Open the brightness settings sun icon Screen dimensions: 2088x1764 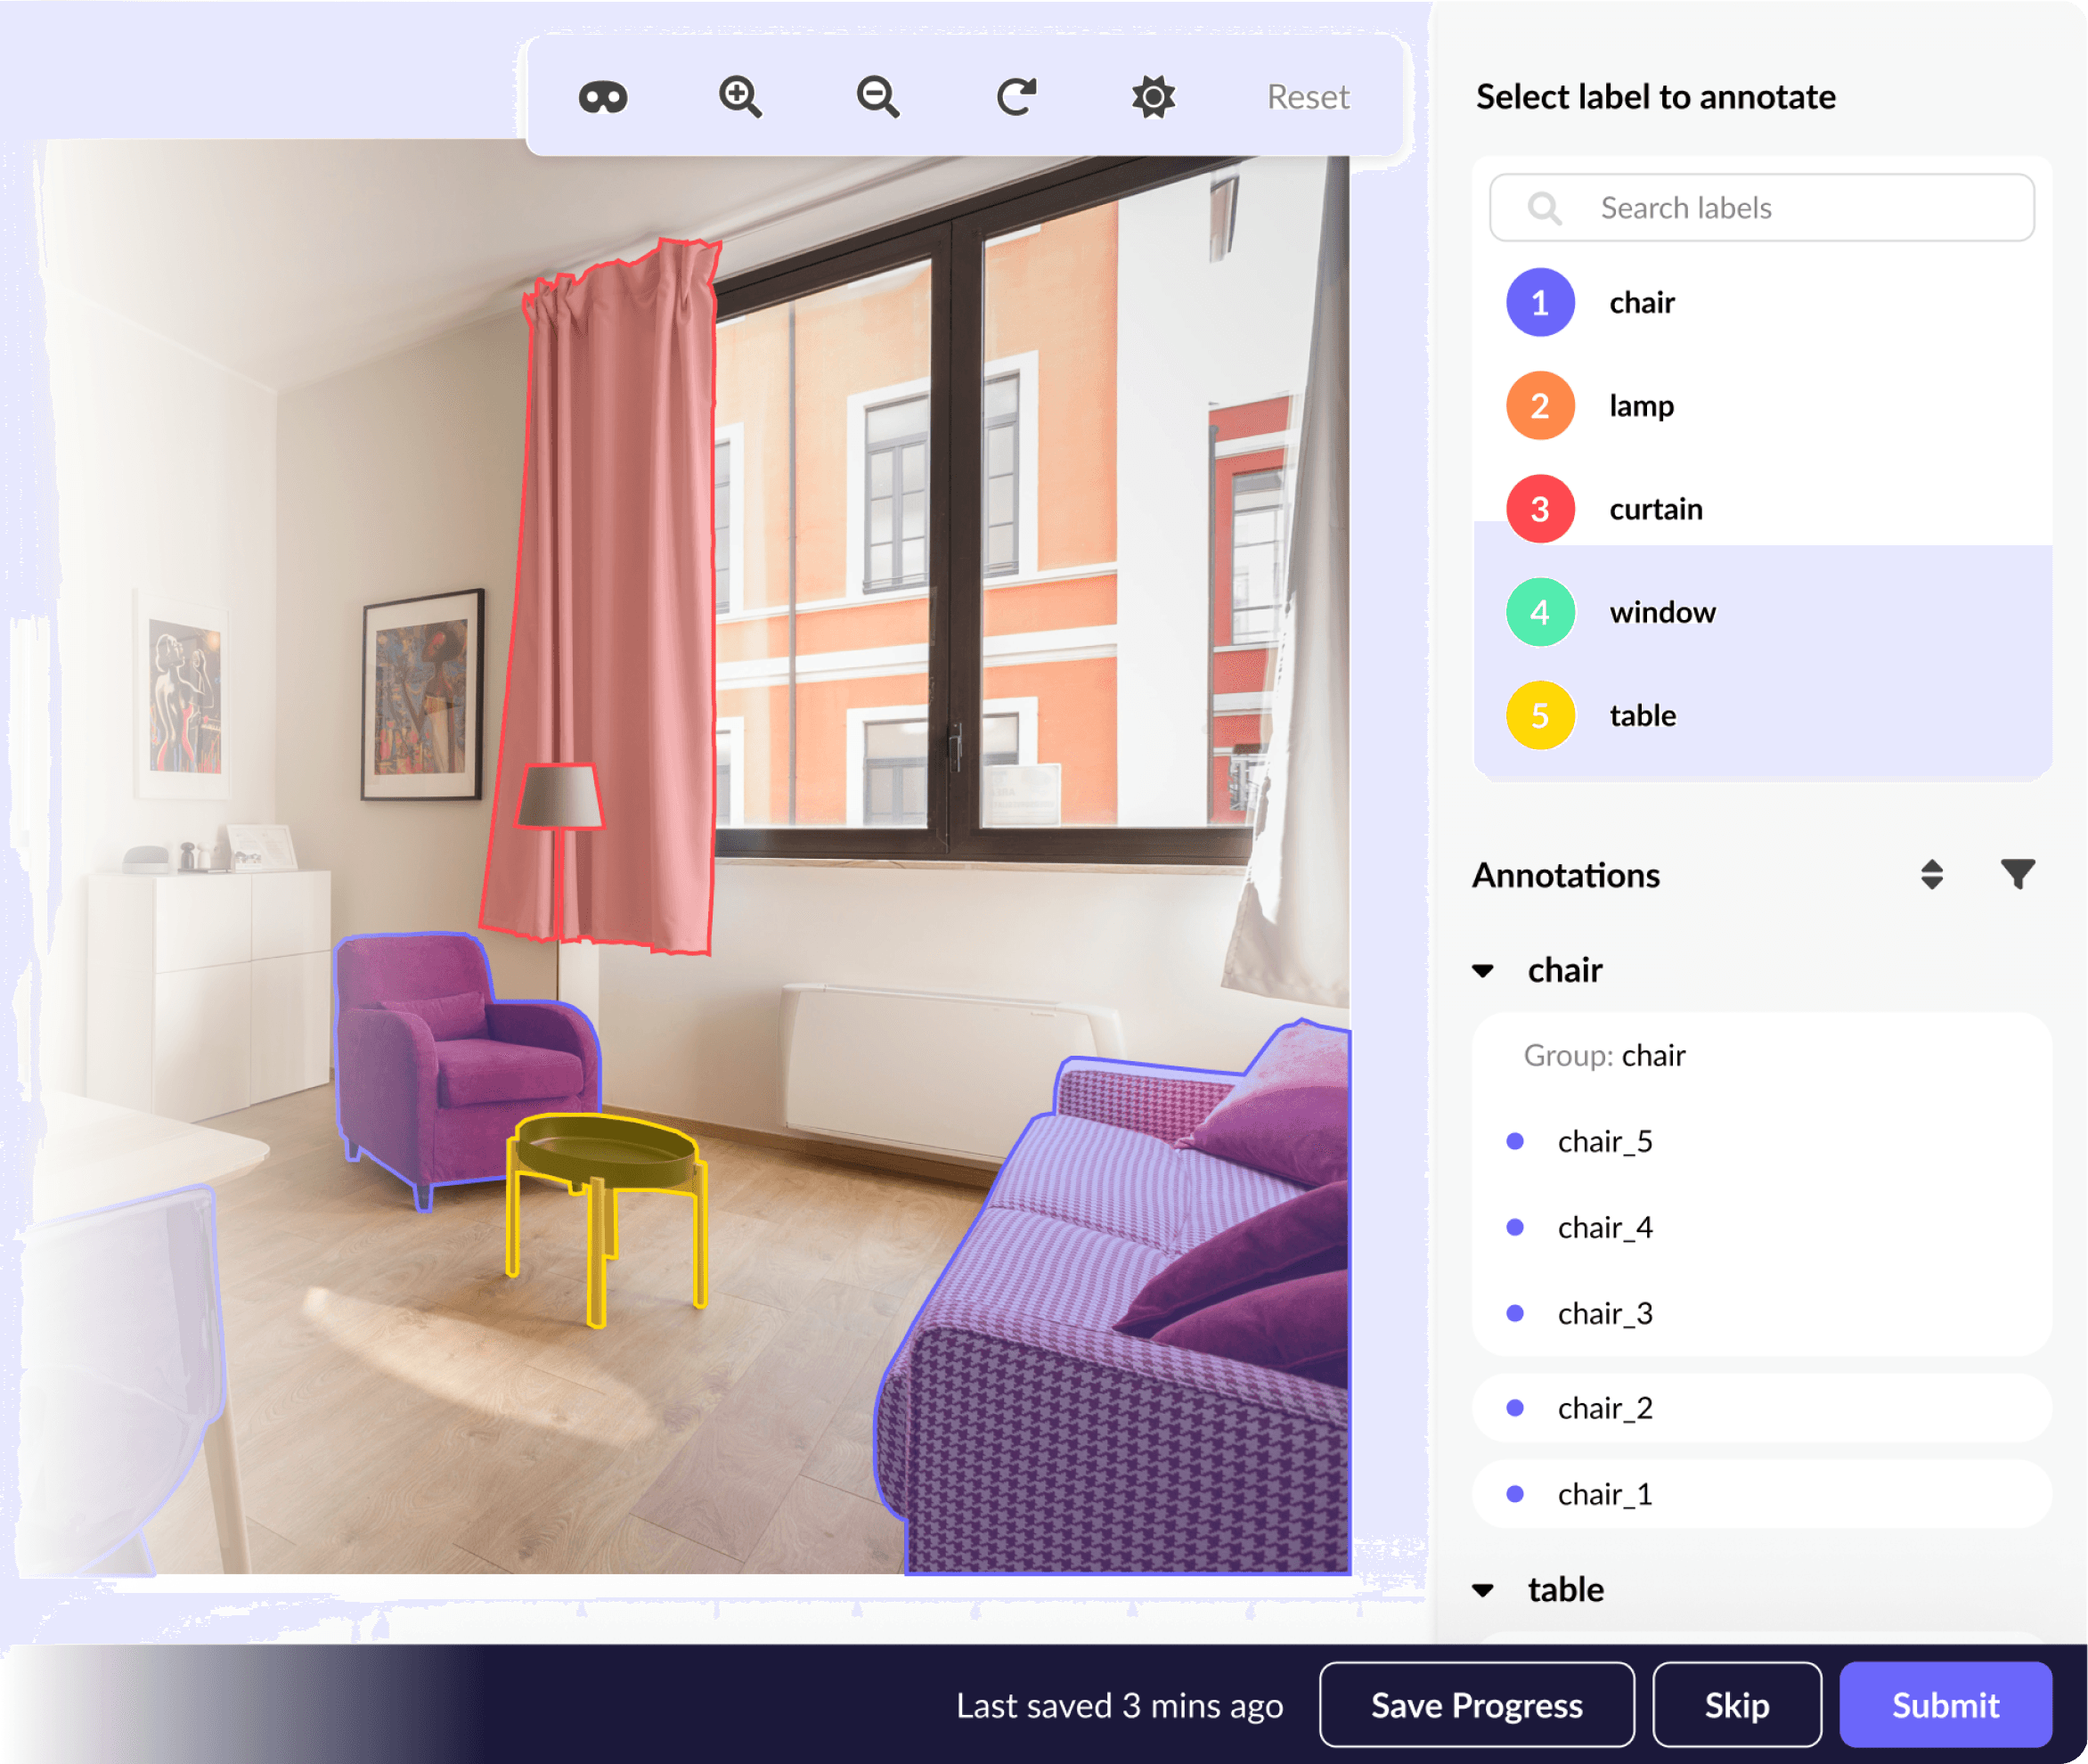tap(1152, 97)
